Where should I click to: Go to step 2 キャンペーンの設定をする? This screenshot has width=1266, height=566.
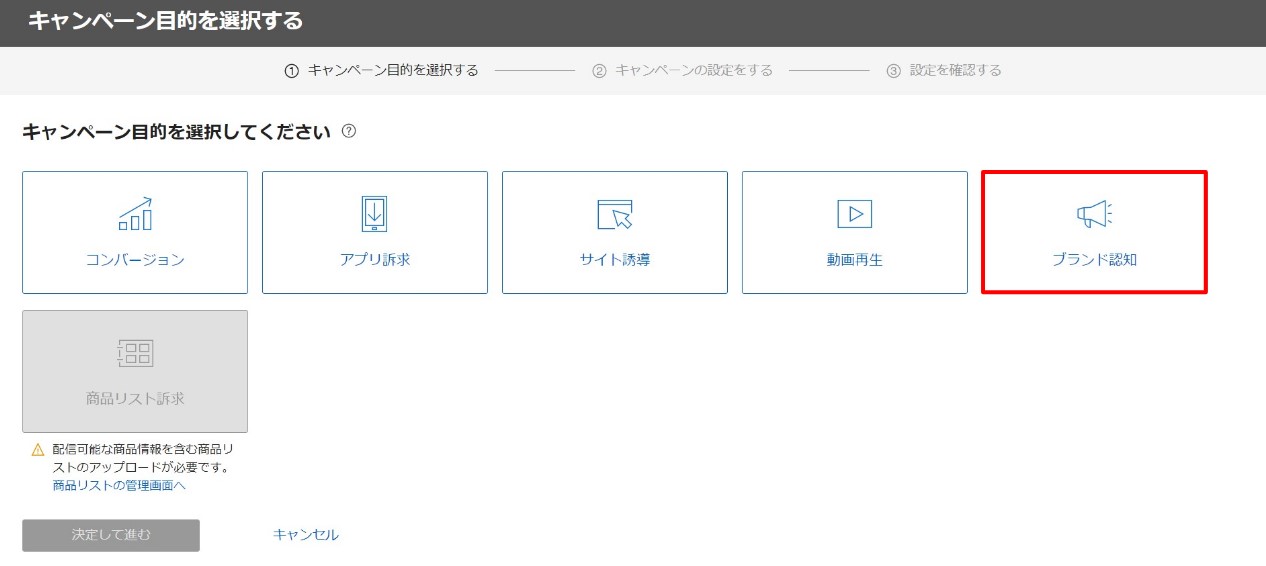pos(682,70)
